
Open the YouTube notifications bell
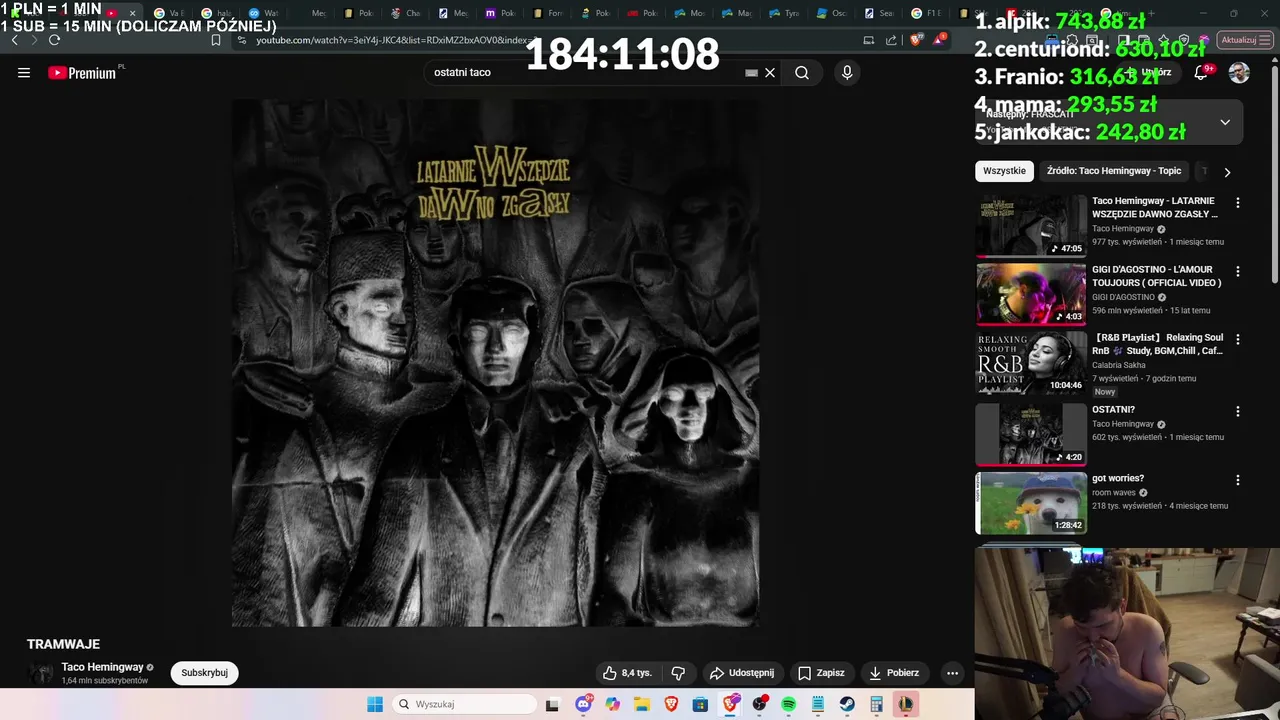pos(1201,72)
